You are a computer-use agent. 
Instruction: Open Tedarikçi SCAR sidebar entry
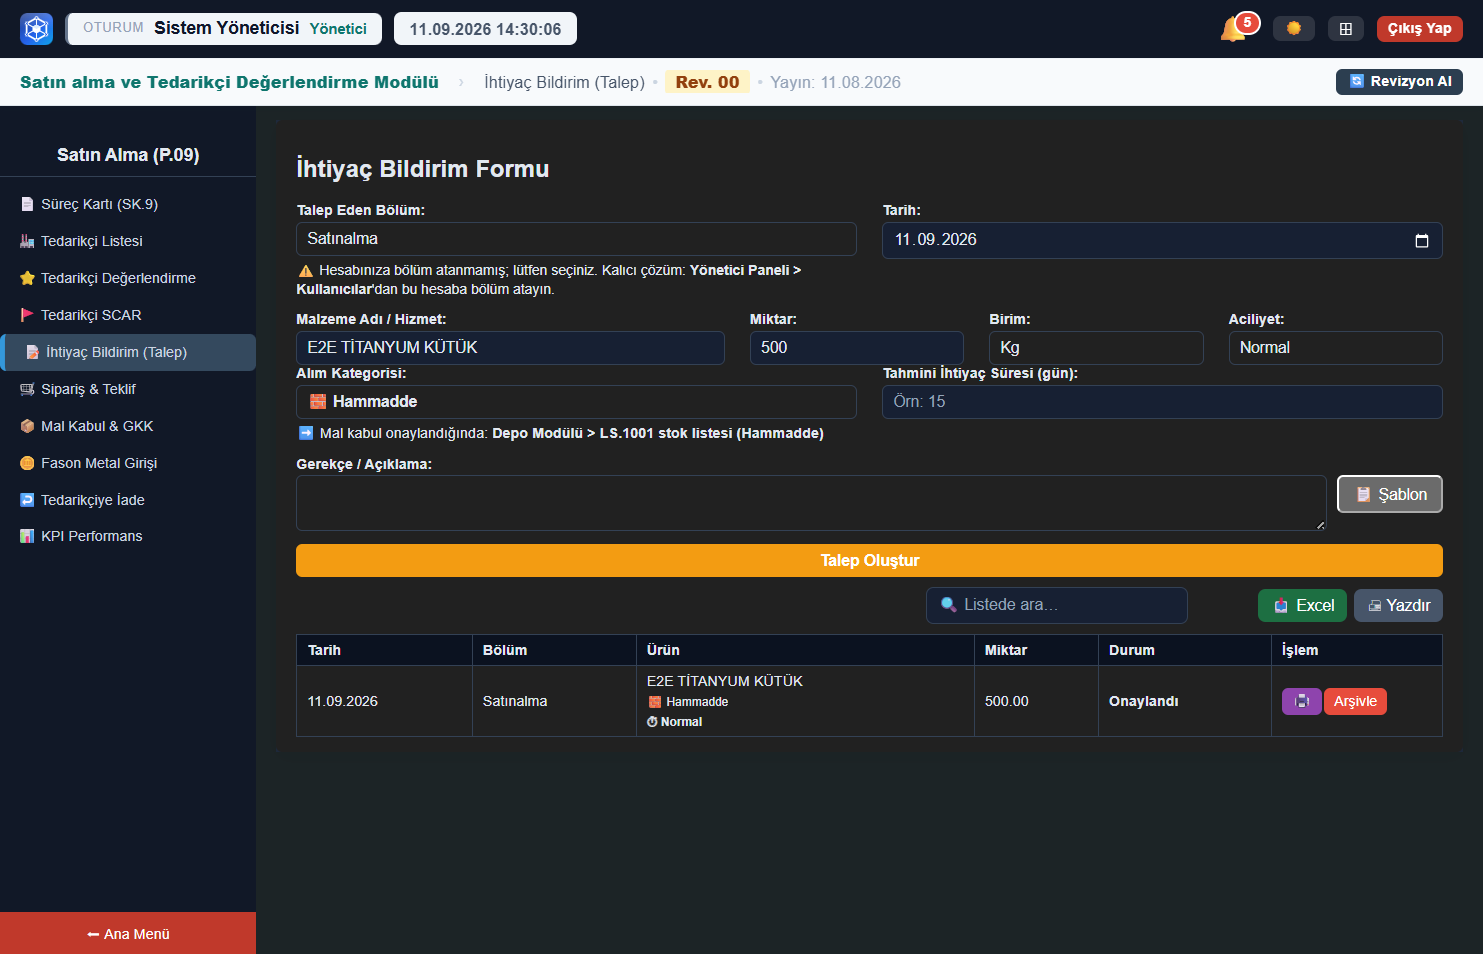pyautogui.click(x=128, y=315)
